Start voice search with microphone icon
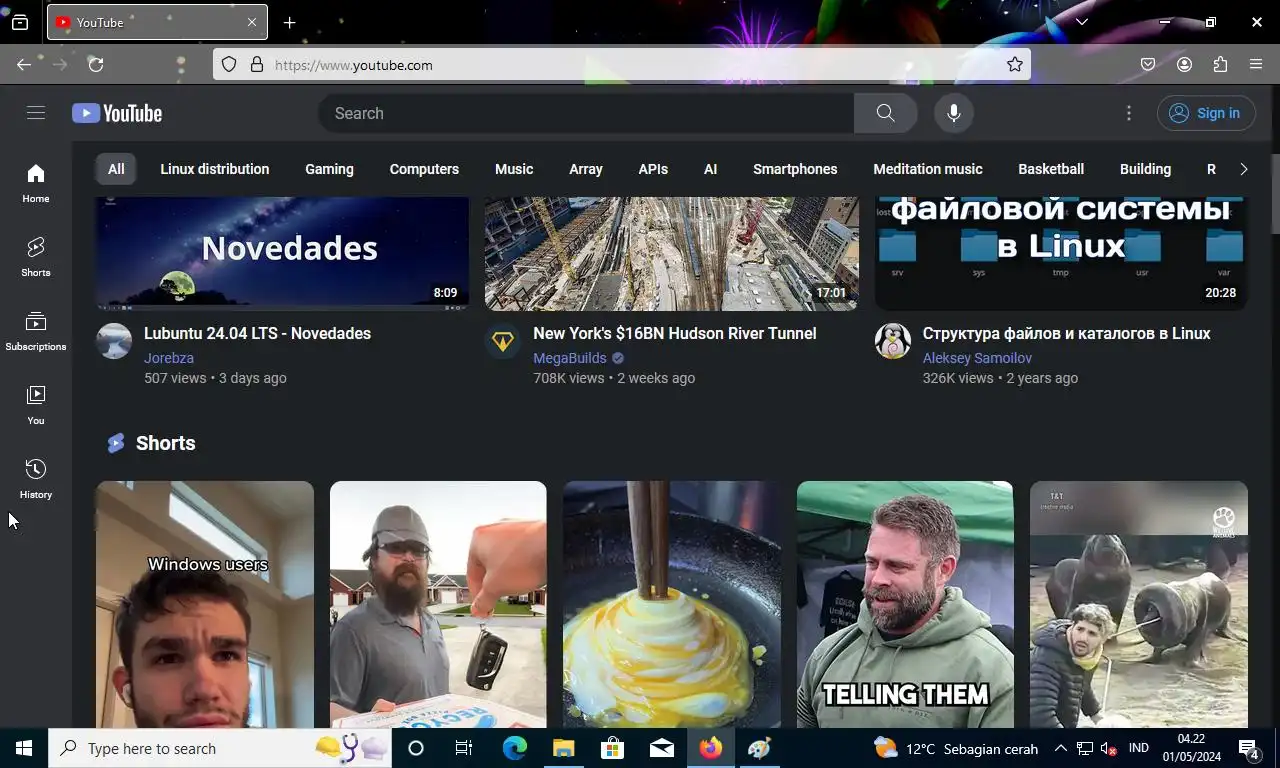Viewport: 1280px width, 768px height. tap(954, 113)
